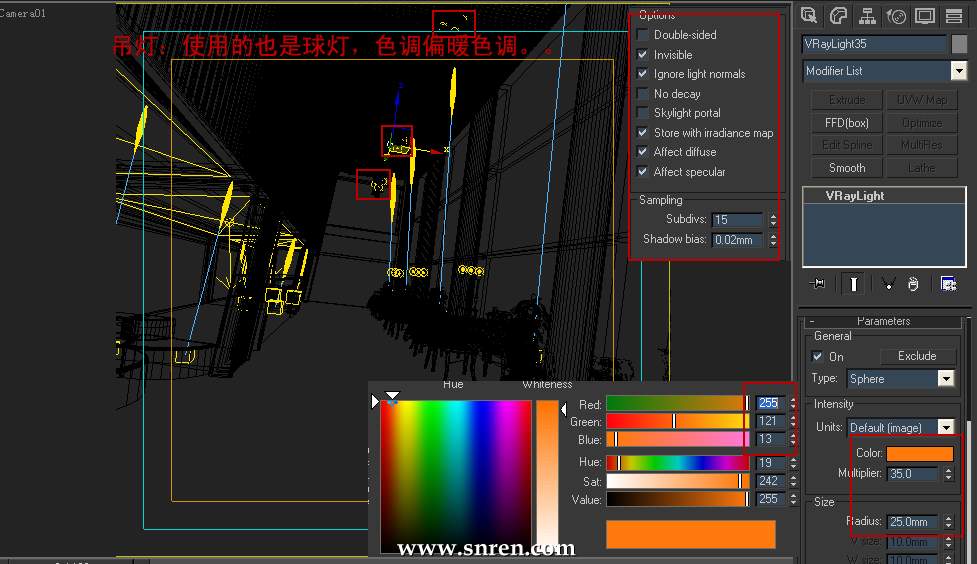Open the Display panel icon

925,15
